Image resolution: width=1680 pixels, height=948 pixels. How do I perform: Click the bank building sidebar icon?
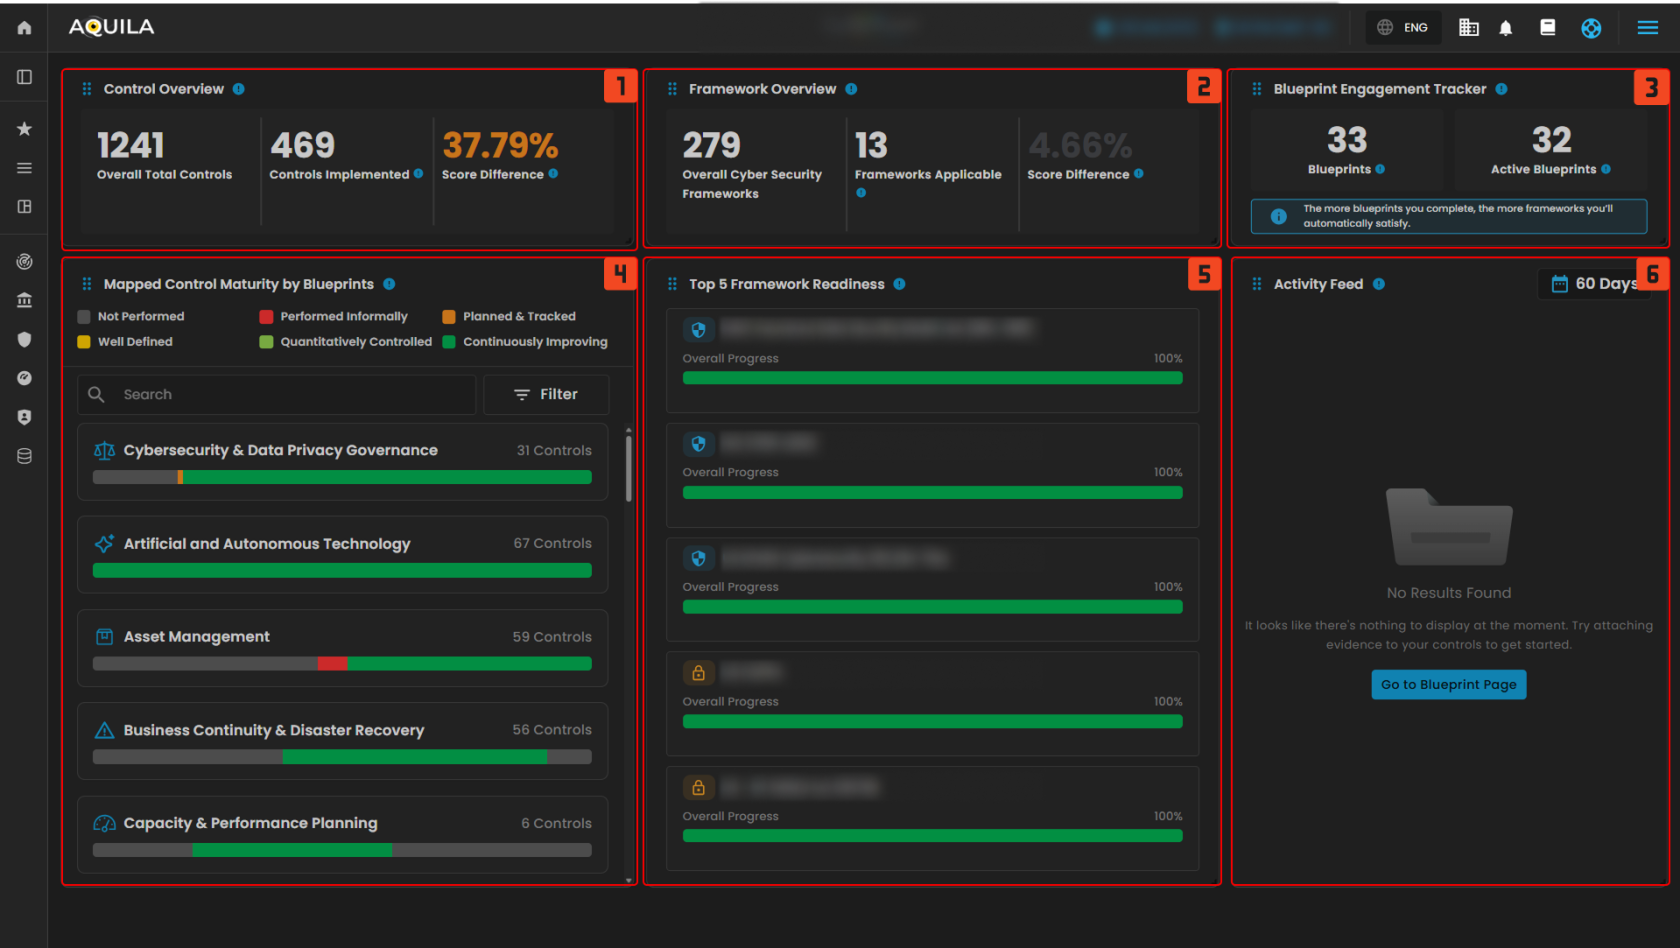(x=24, y=300)
